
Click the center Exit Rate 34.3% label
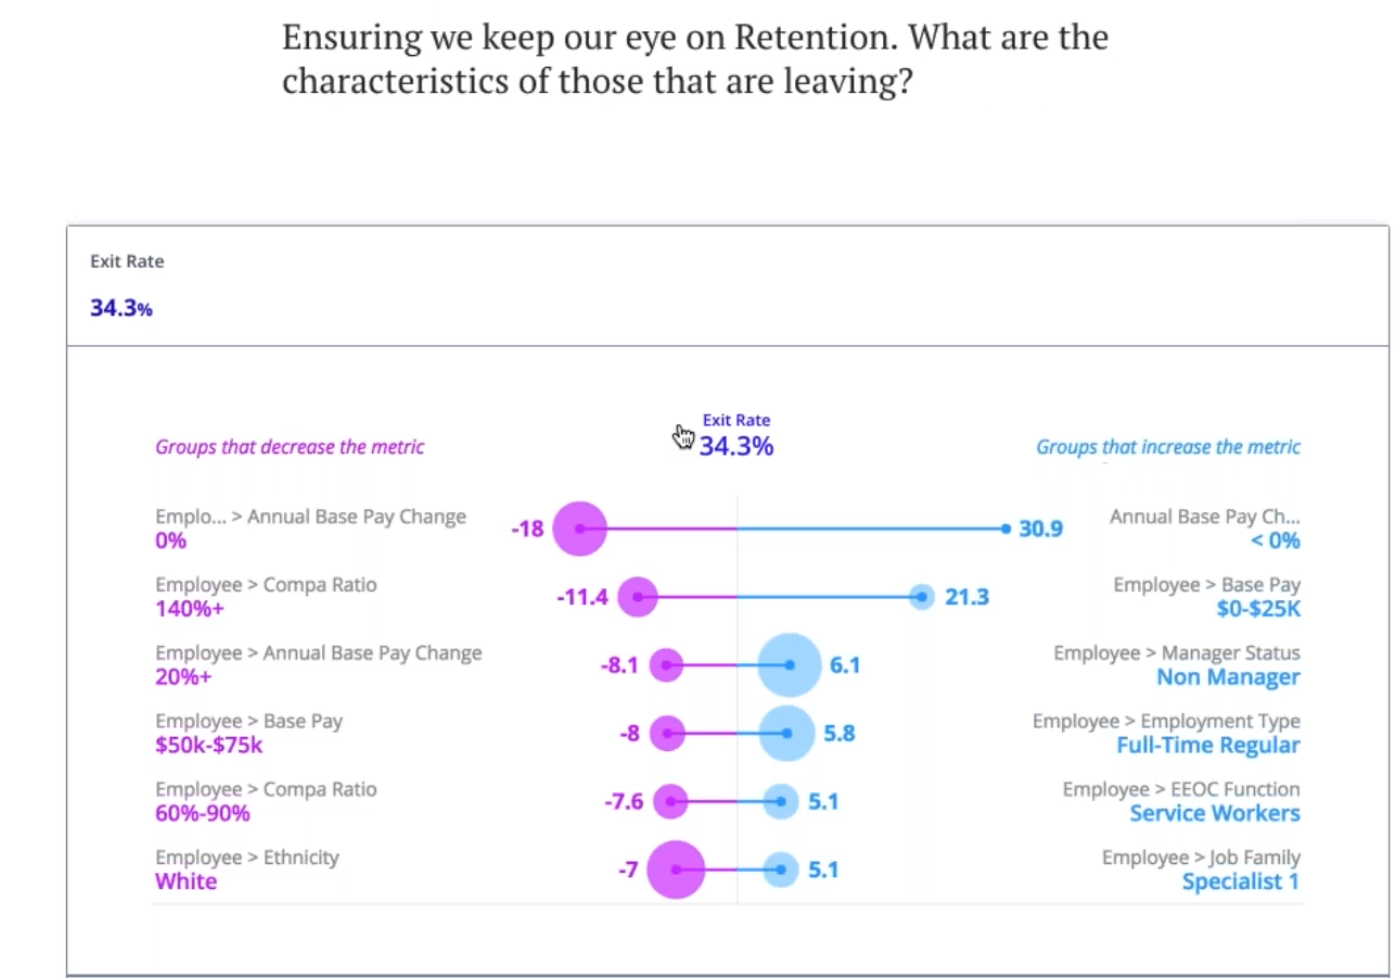[x=736, y=436]
